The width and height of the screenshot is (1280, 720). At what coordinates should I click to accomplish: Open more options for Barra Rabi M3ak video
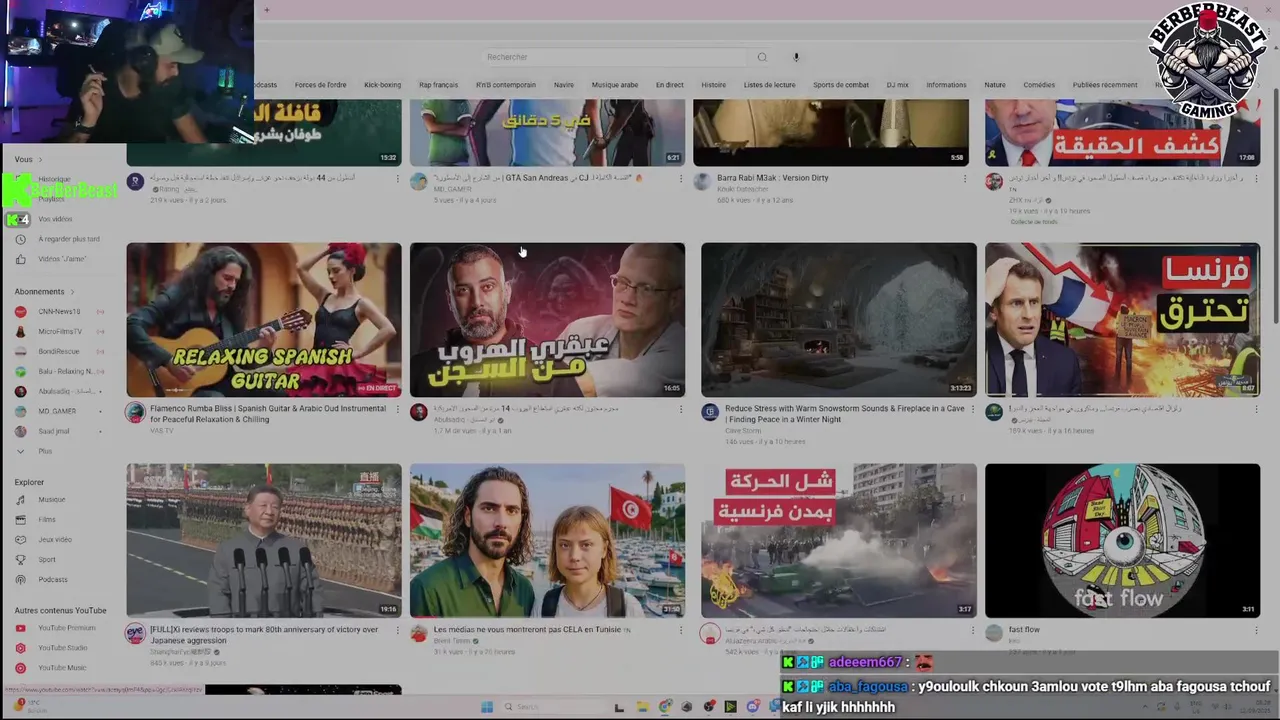[x=965, y=179]
